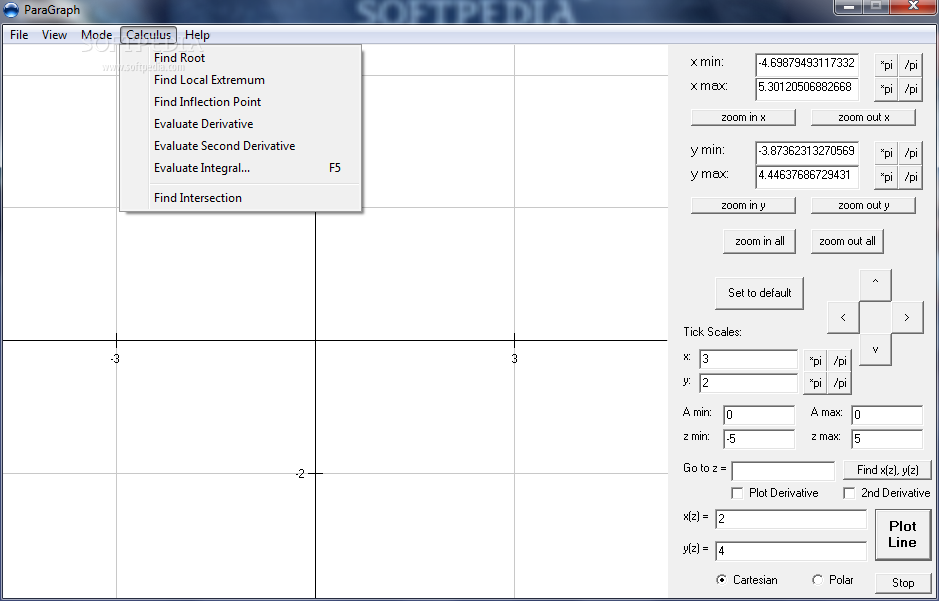Open the Help menu
This screenshot has height=601, width=939.
click(x=197, y=35)
